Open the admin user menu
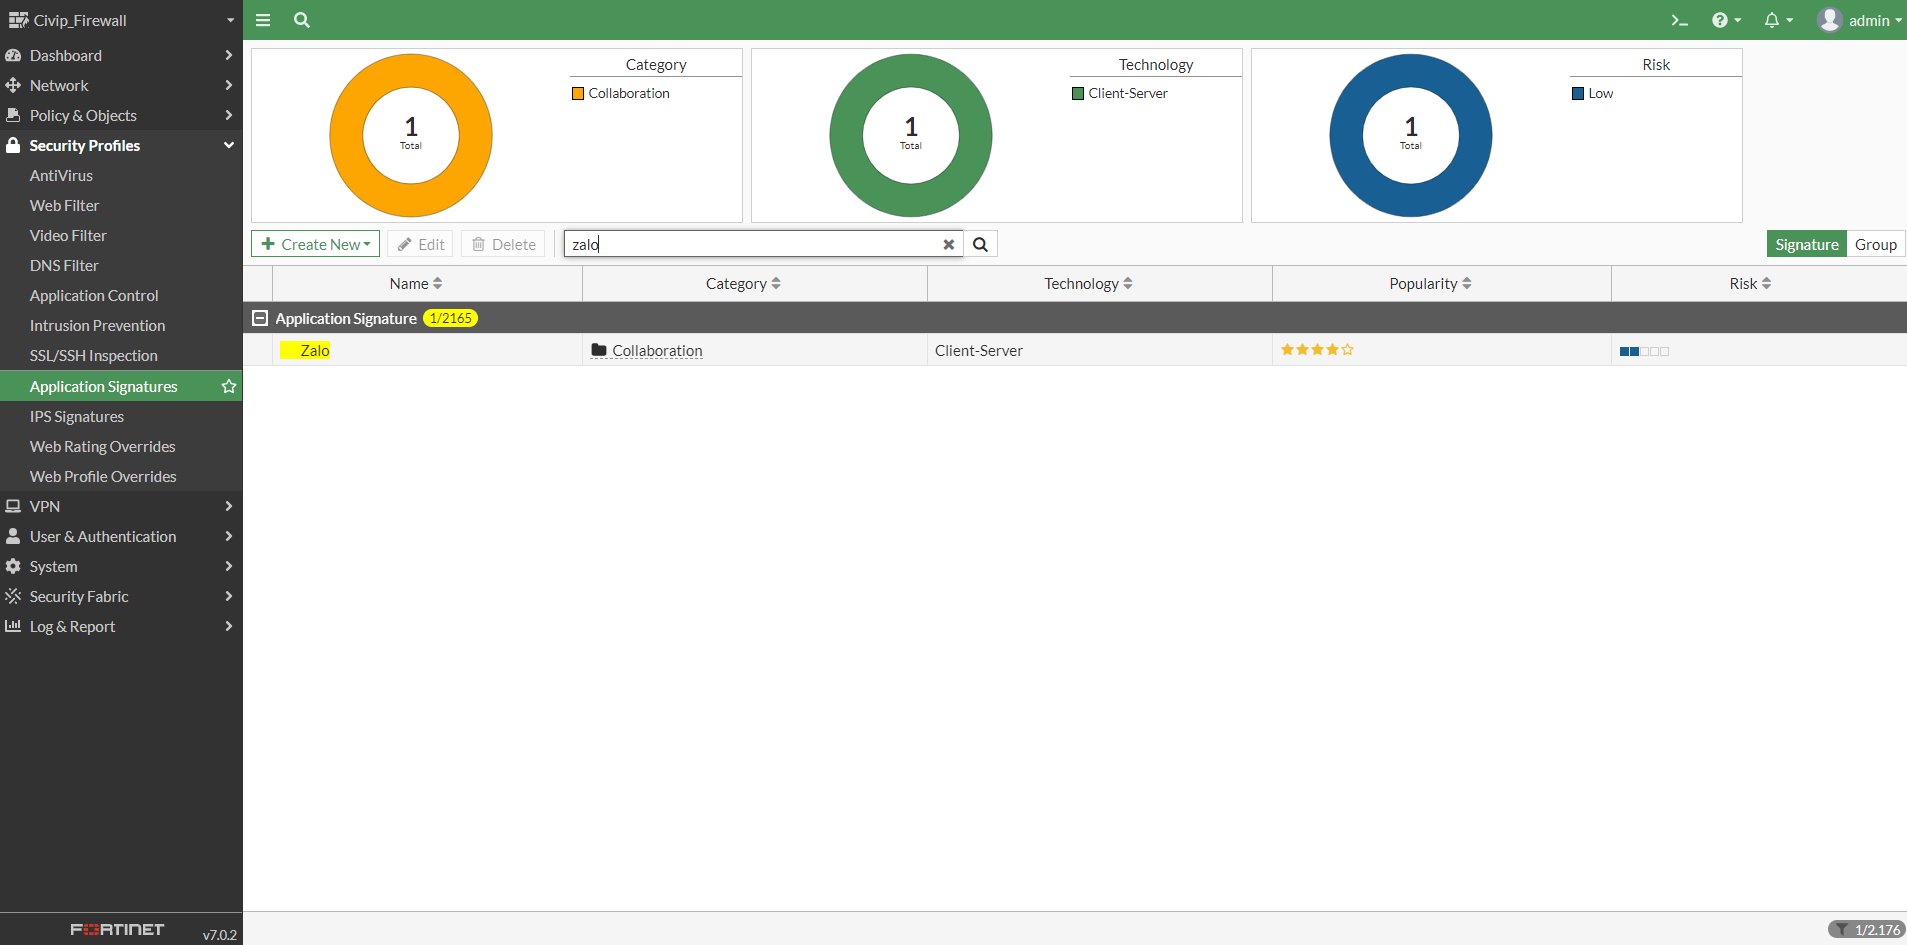This screenshot has height=945, width=1907. [x=1860, y=20]
